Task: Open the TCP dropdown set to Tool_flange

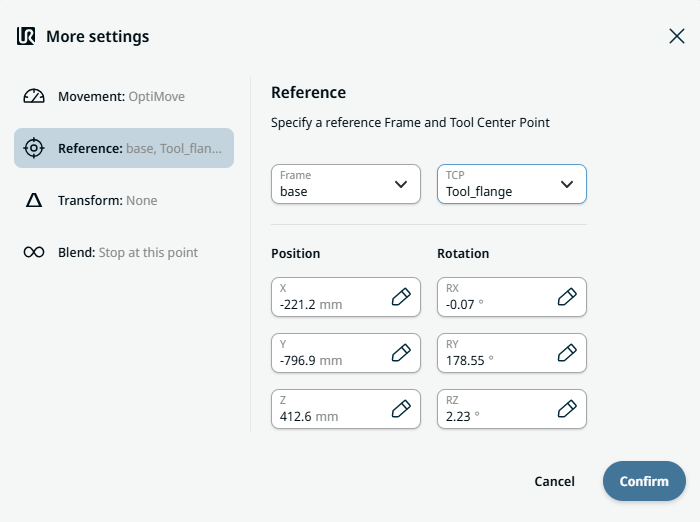Action: 511,184
